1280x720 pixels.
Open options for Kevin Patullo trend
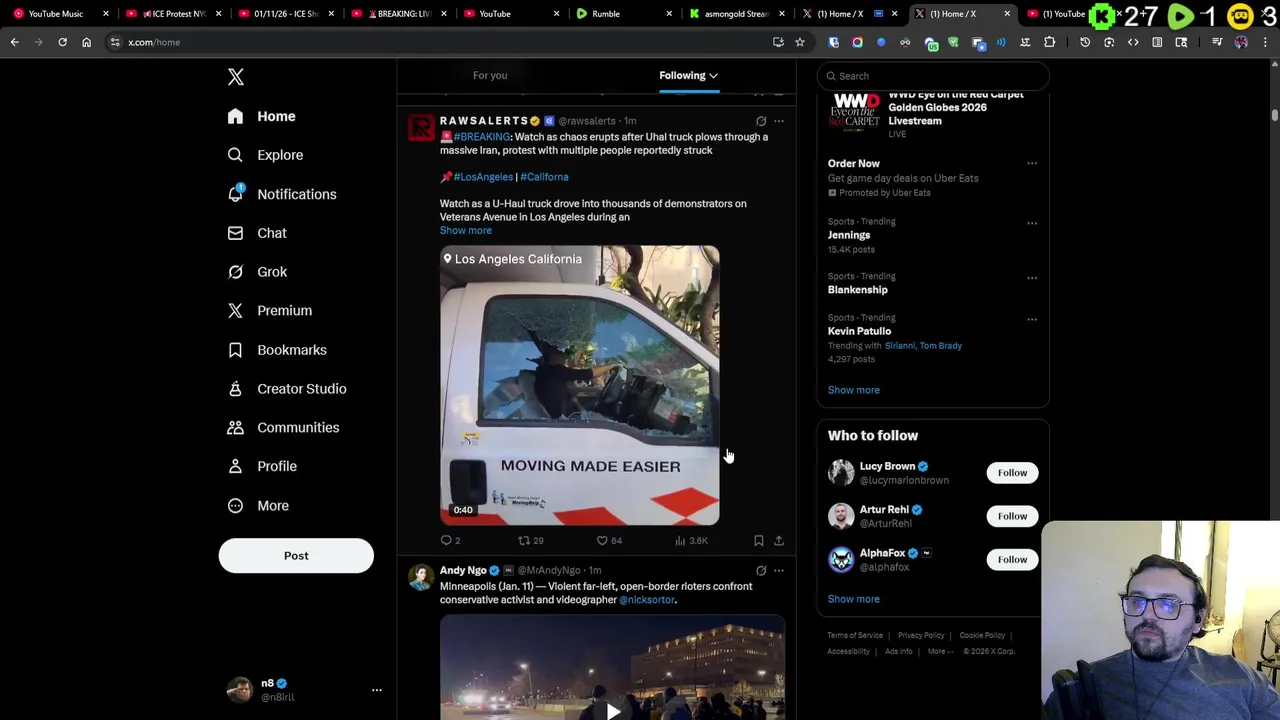[1032, 319]
